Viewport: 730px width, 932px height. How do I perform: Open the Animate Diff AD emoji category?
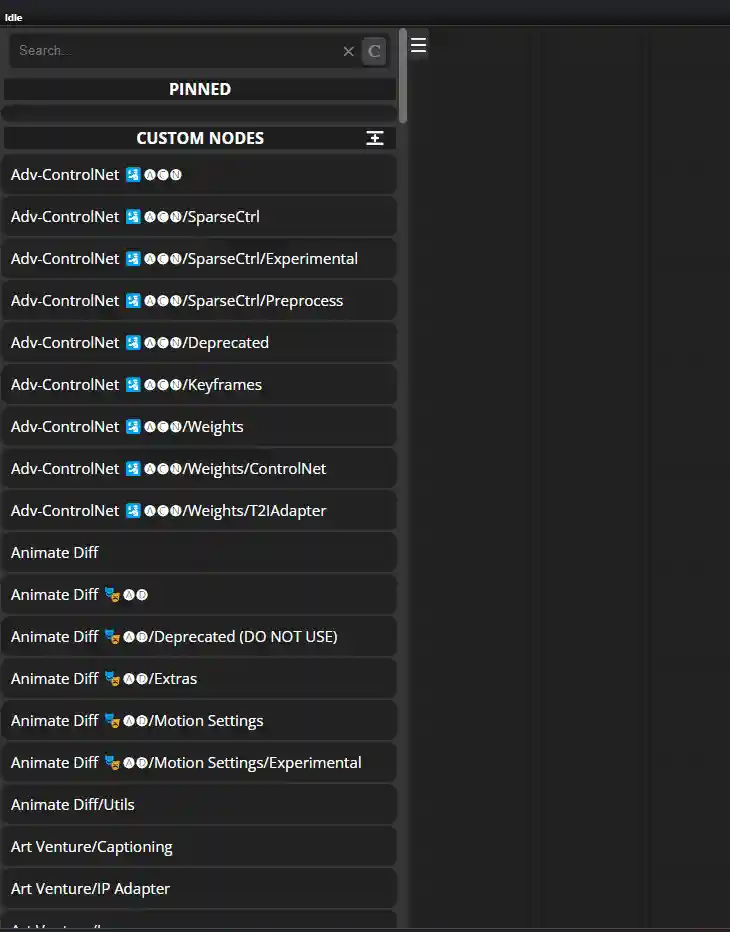(x=199, y=595)
